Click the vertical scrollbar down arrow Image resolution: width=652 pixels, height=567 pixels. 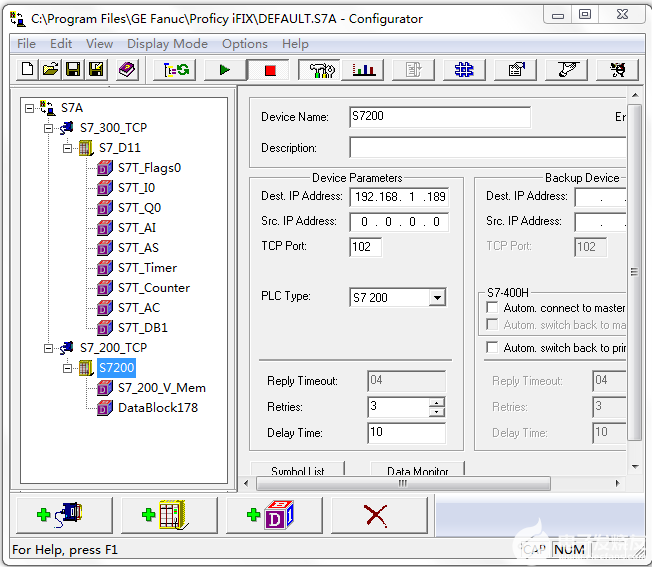click(x=635, y=466)
